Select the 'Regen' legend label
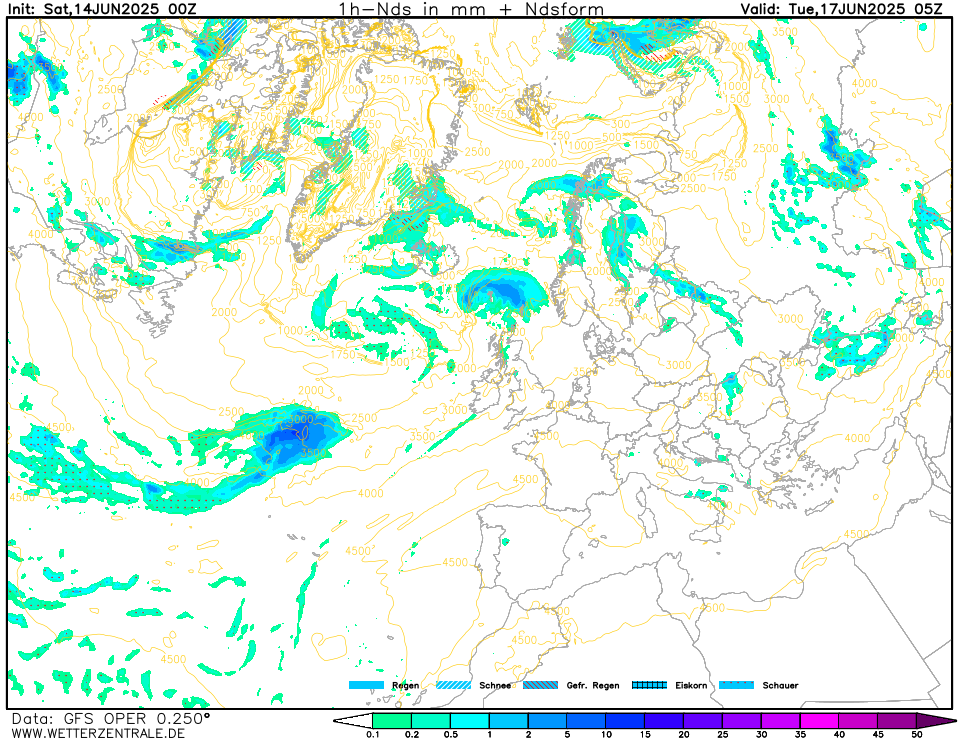Image resolution: width=959 pixels, height=741 pixels. pos(405,685)
